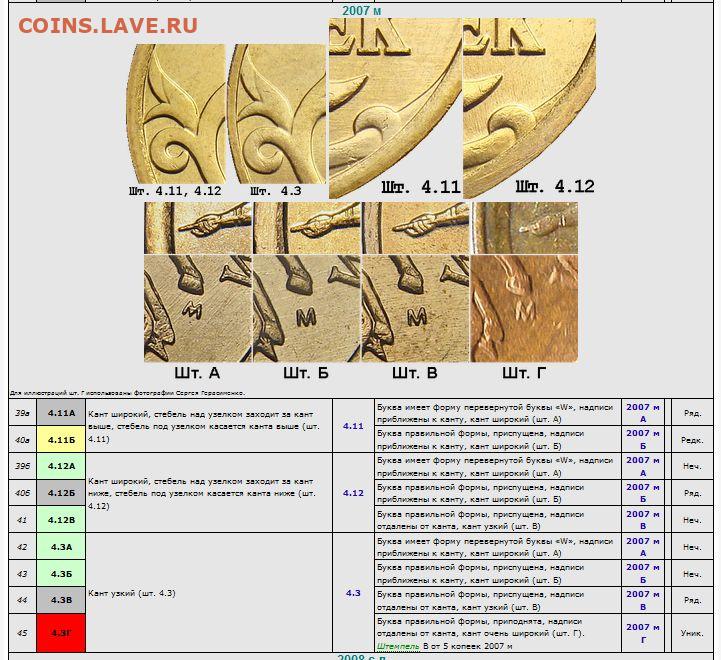721x660 pixels.
Task: Click row number 44
Action: 23,600
